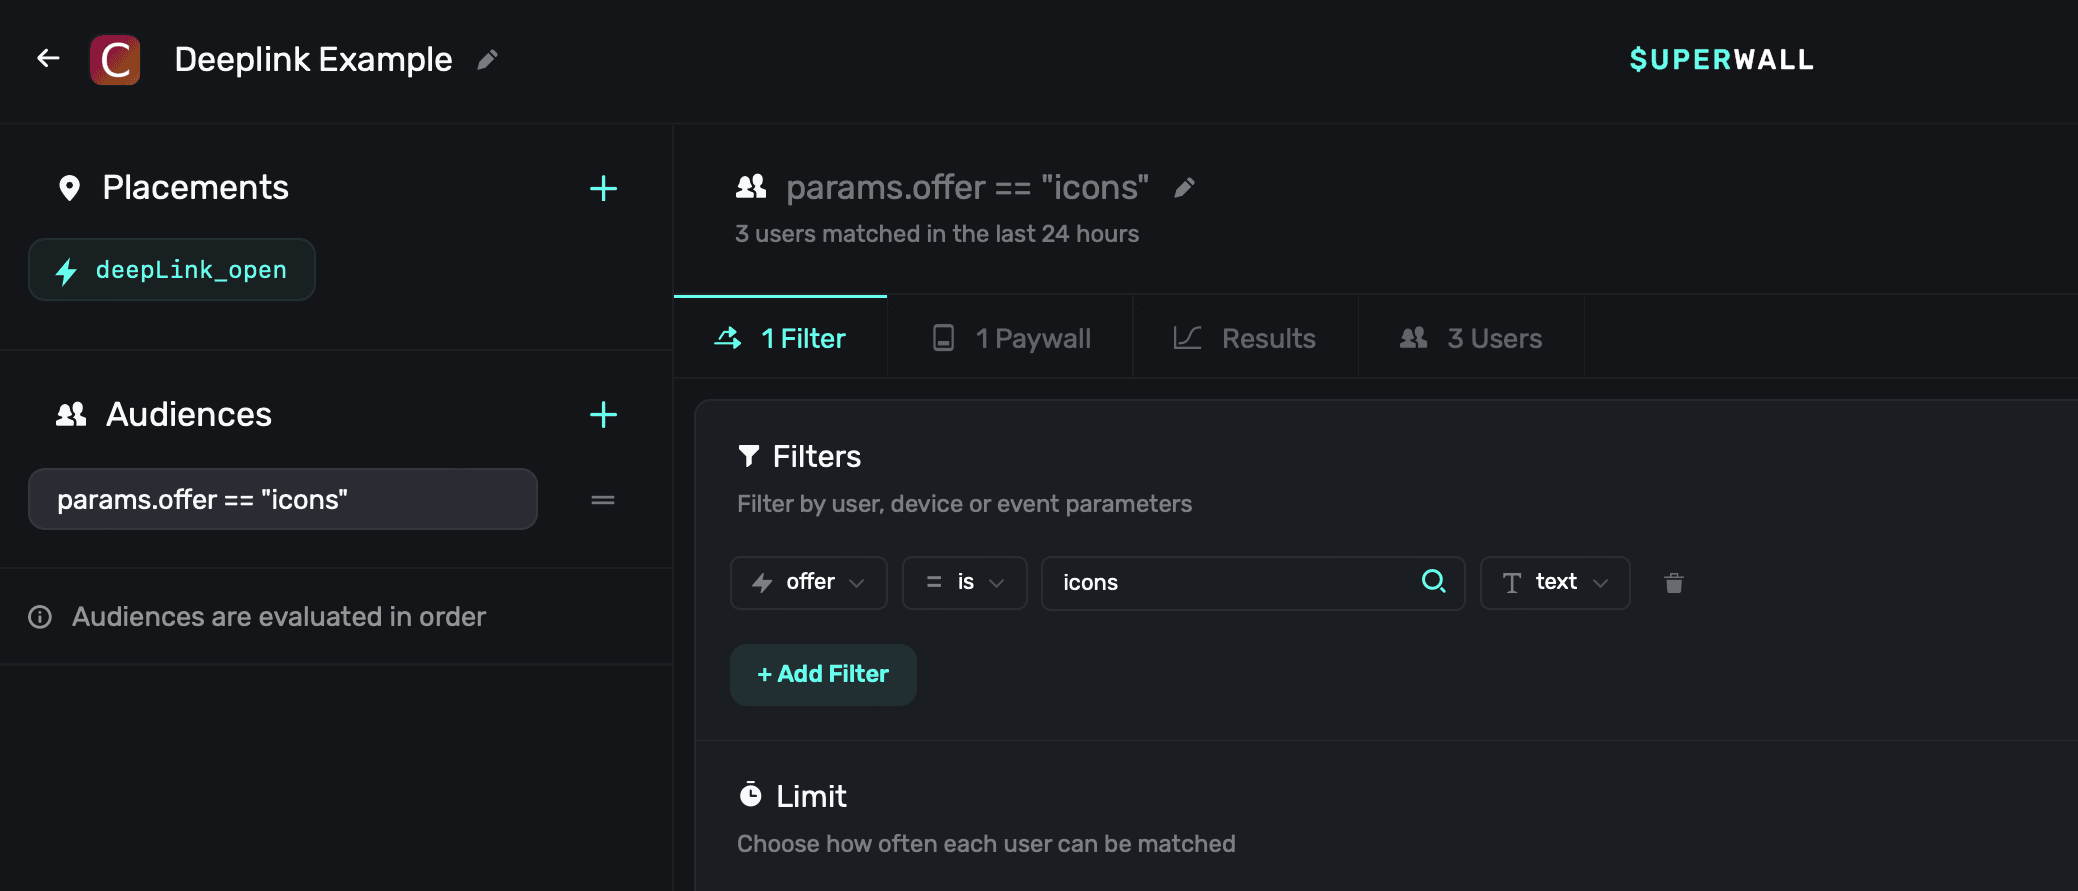This screenshot has height=891, width=2078.
Task: Switch to the 1 Paywall tab
Action: (1010, 338)
